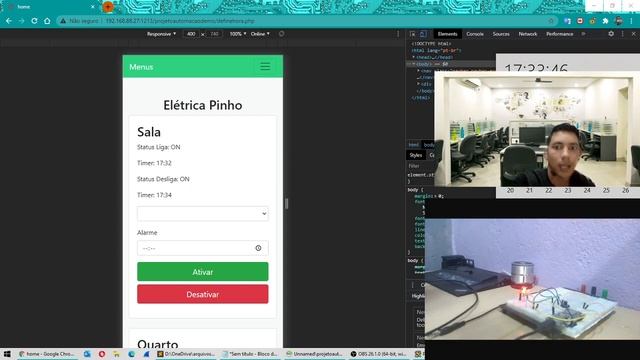Open the 100% zoom dropdown

(238, 34)
